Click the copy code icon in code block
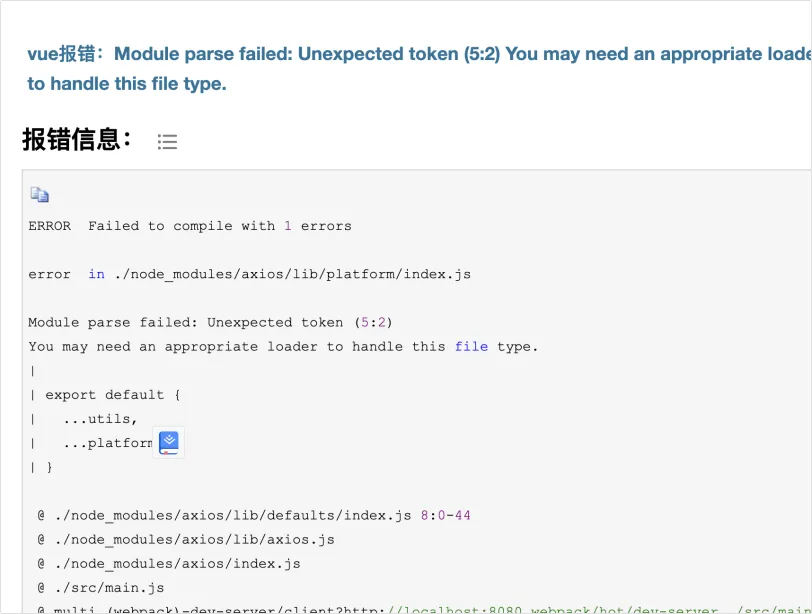Viewport: 812px width, 614px height. 40,195
